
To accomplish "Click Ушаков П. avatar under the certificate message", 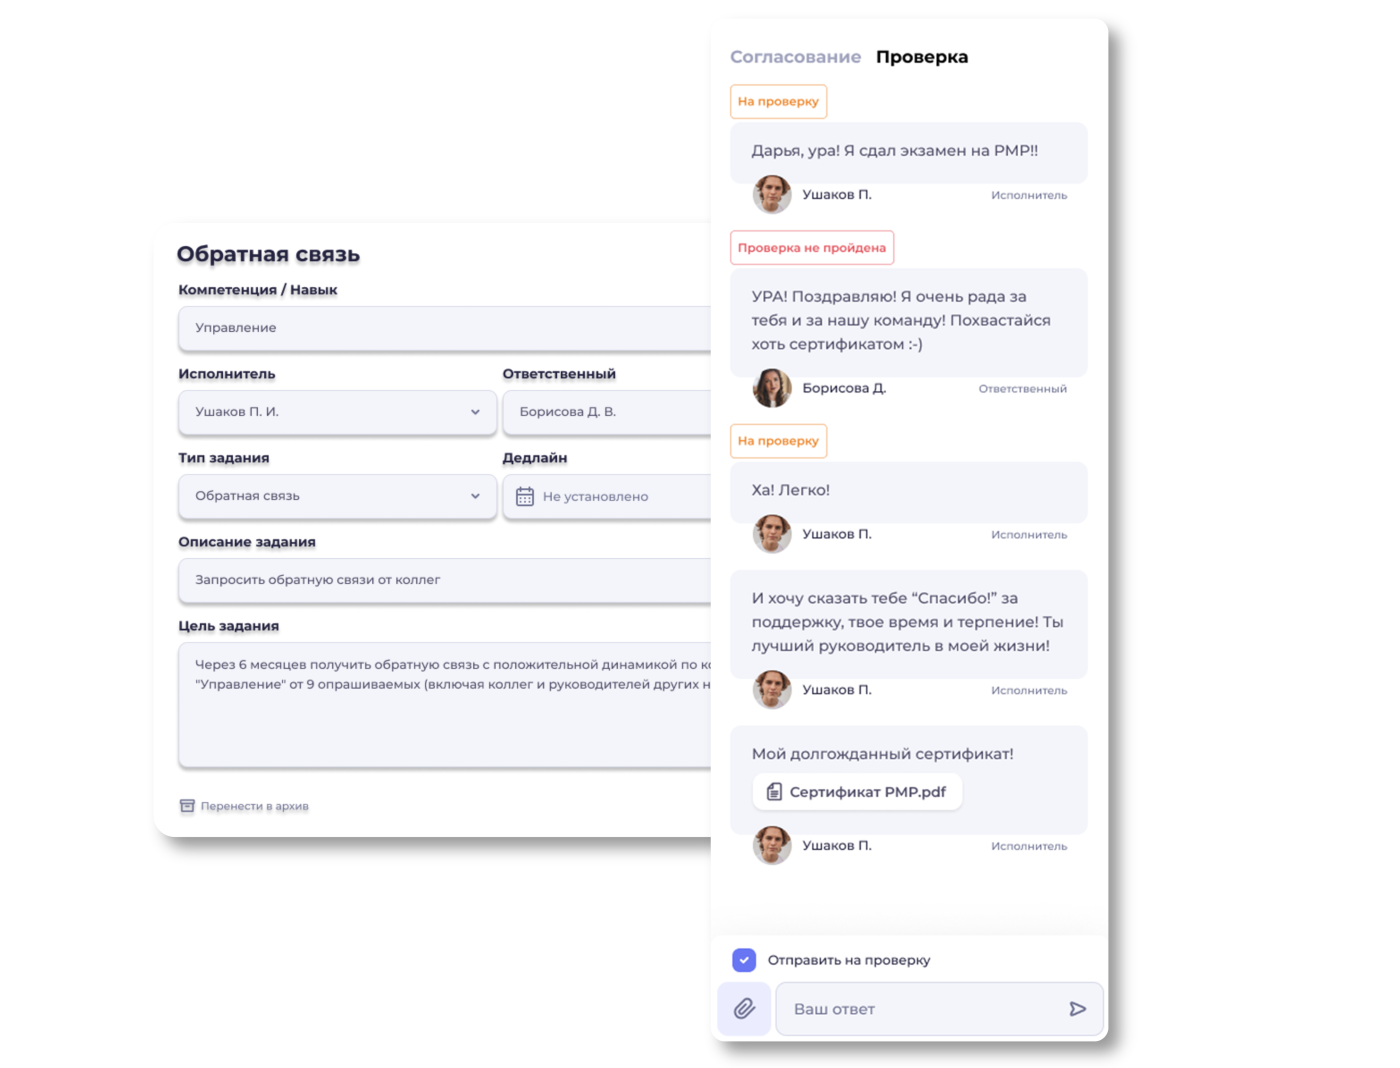I will click(x=772, y=845).
